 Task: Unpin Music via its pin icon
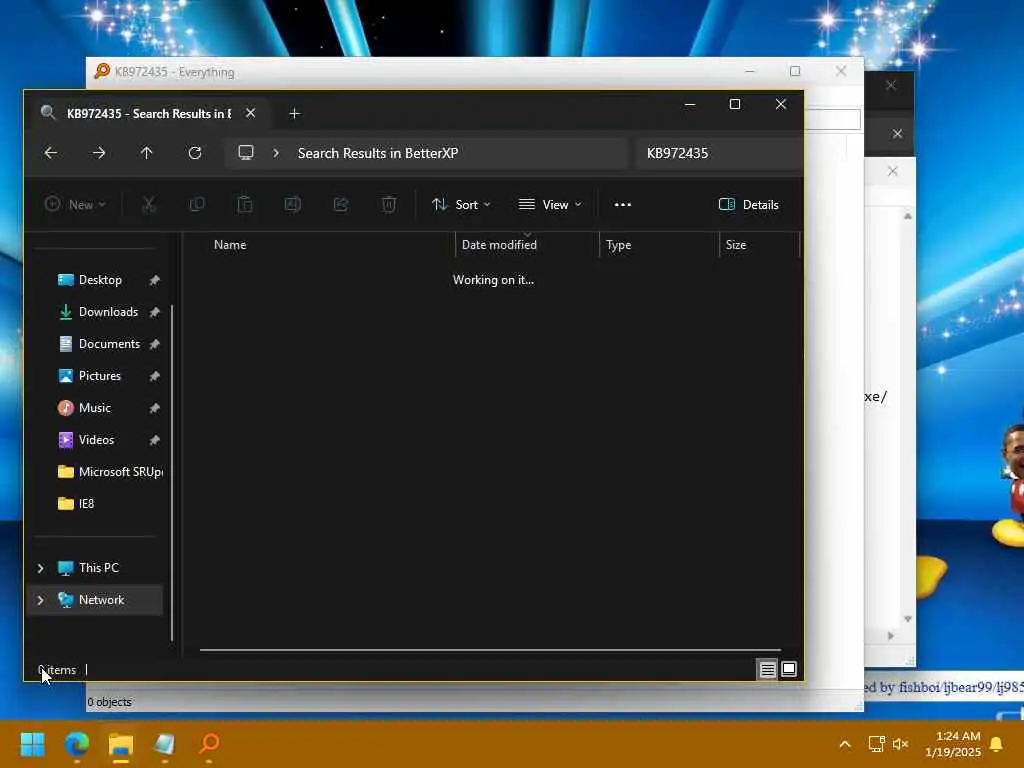tap(154, 408)
